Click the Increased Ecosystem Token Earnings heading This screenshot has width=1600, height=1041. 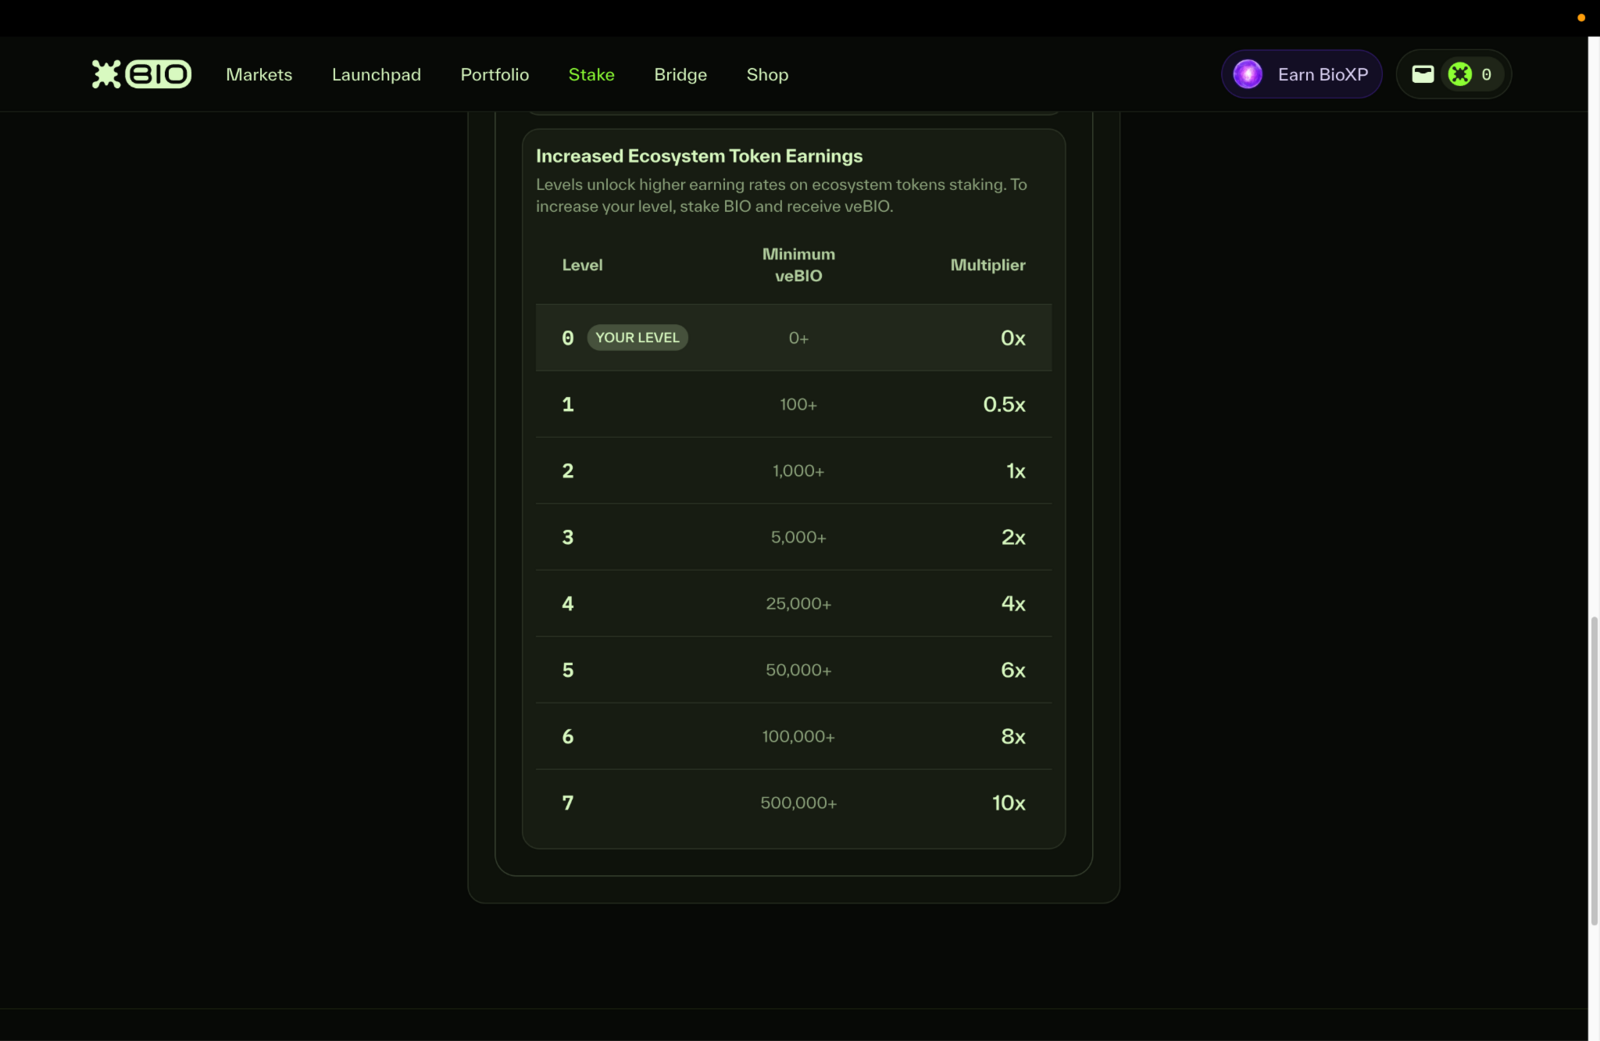pos(699,156)
